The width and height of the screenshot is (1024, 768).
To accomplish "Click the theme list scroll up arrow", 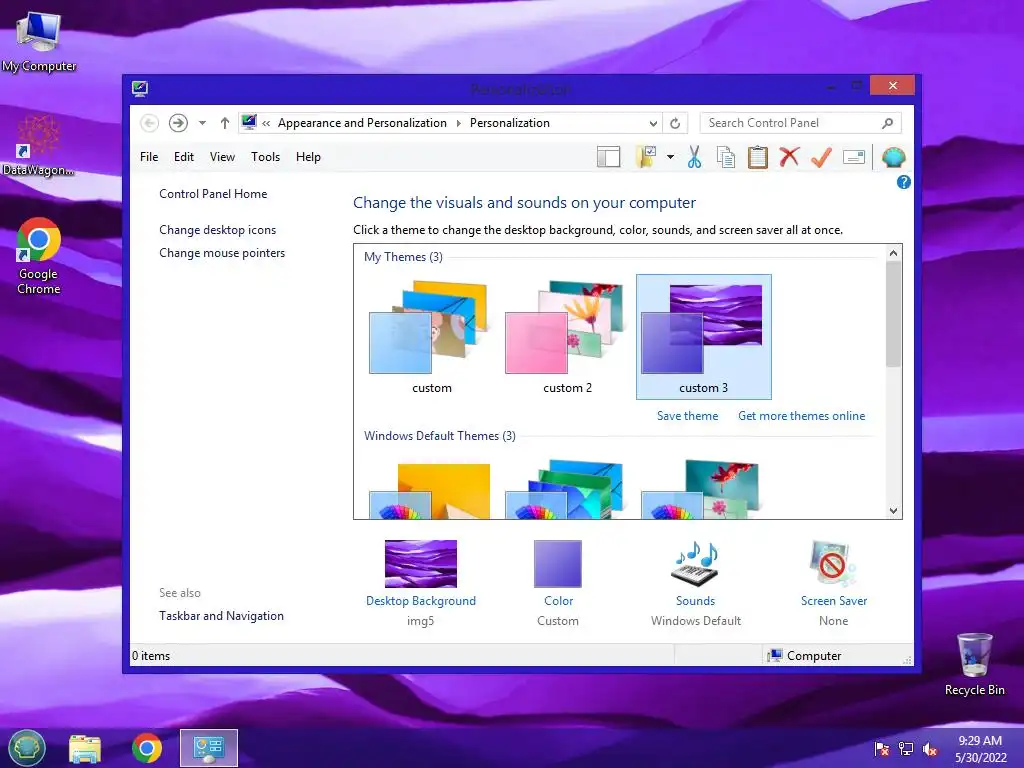I will coord(893,253).
